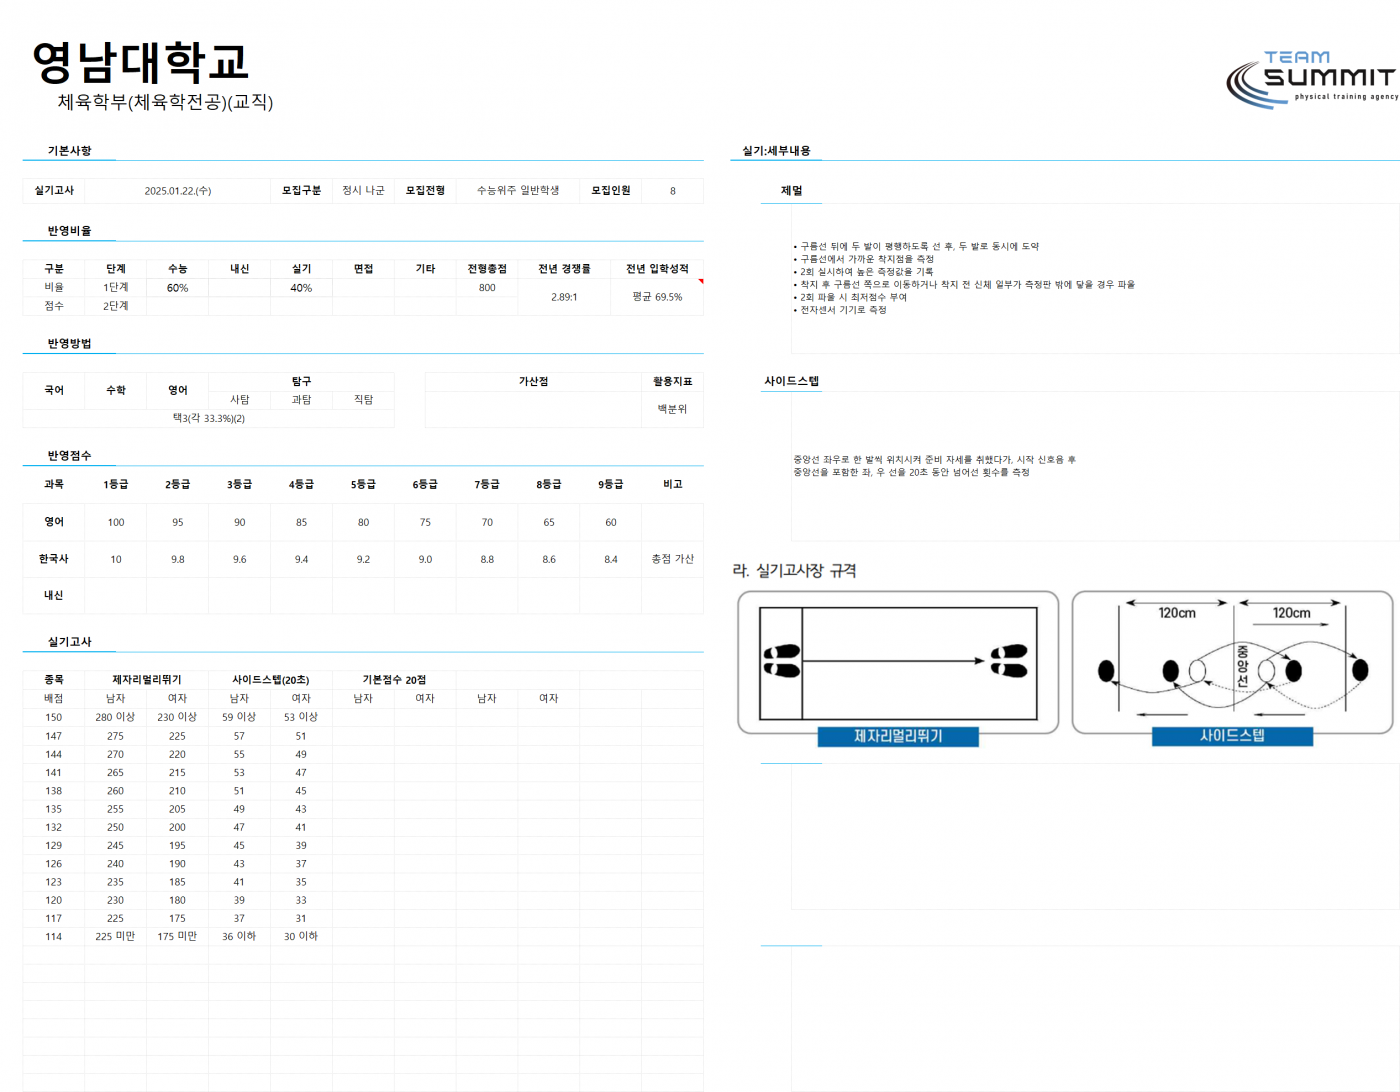Select the 택3(각 33.3%)(2) cell
Screen dimensions: 1400x1092
tap(209, 419)
